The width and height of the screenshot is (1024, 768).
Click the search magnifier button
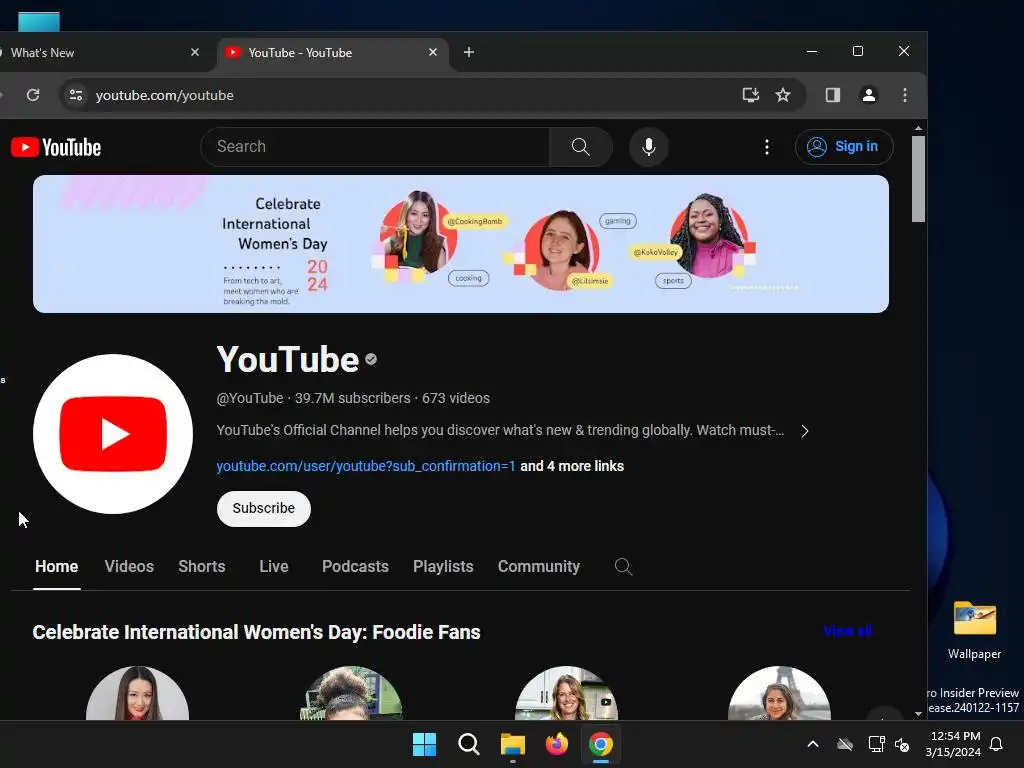pyautogui.click(x=581, y=147)
